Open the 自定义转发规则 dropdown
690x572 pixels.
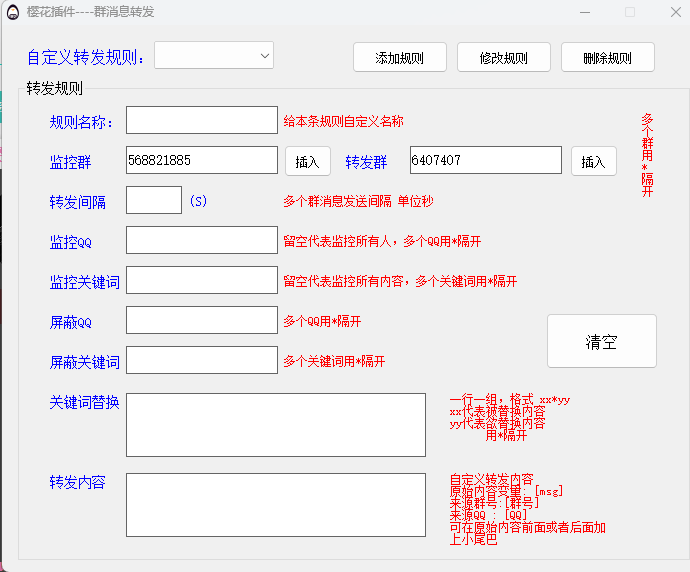click(x=214, y=56)
